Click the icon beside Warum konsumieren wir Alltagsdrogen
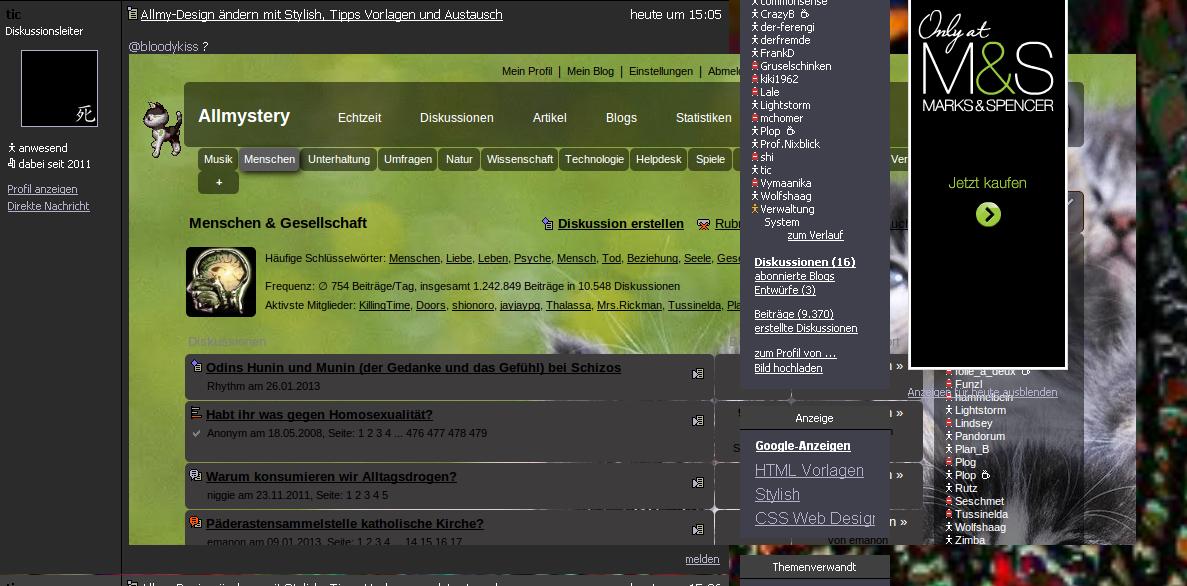Viewport: 1187px width, 586px height. (x=196, y=475)
